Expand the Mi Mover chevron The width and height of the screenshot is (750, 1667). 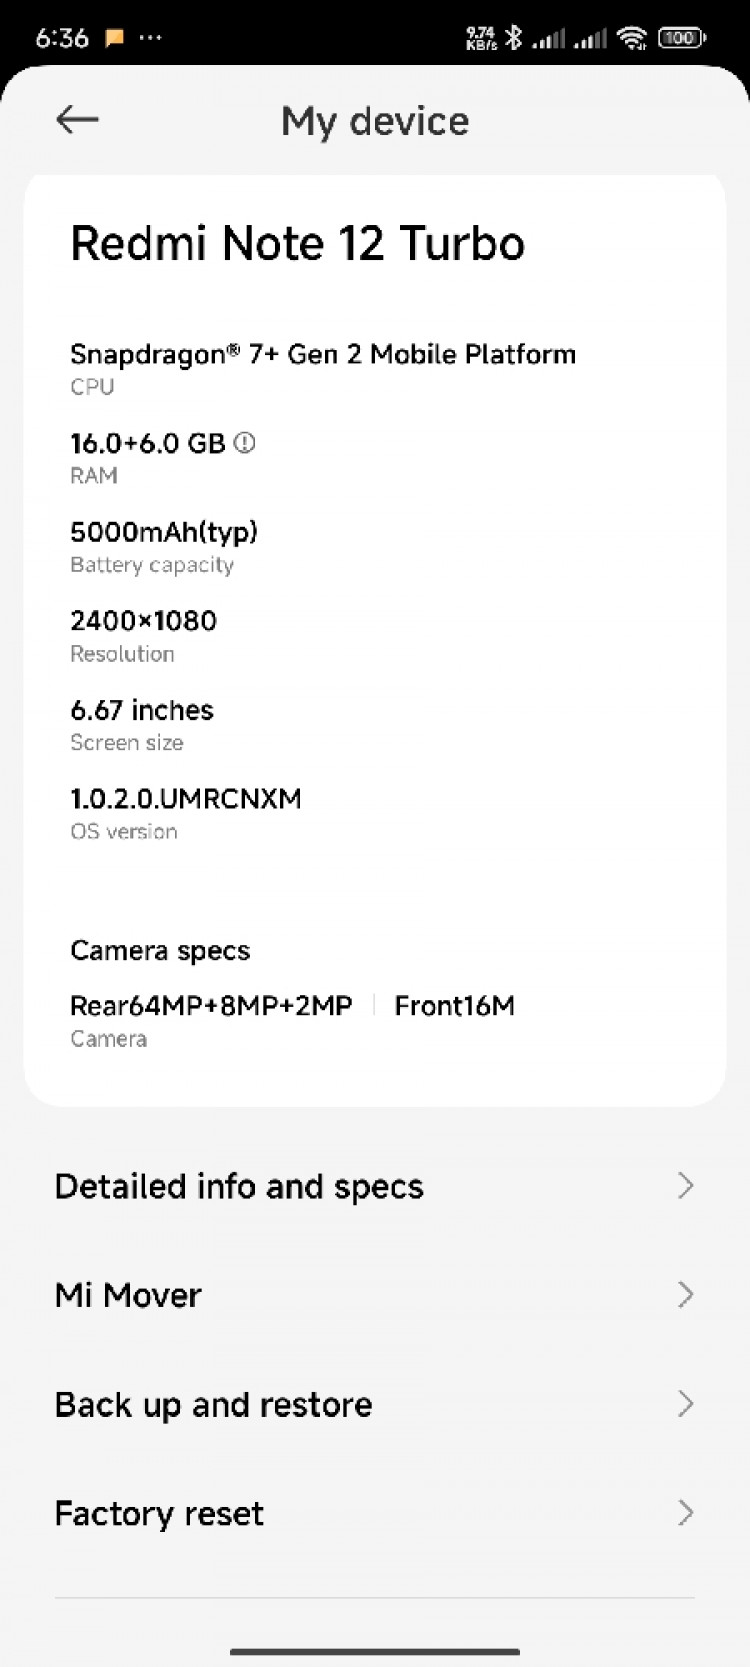(x=685, y=1295)
